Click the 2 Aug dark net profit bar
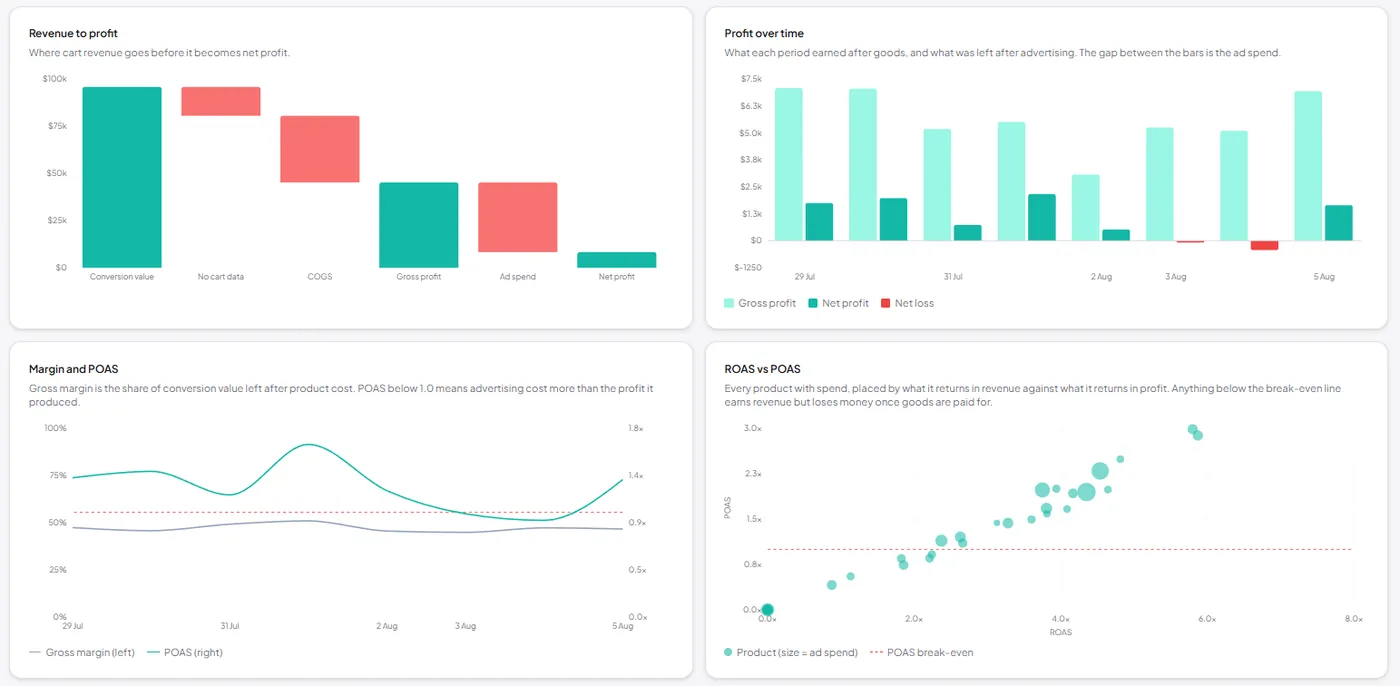This screenshot has width=1400, height=686. 1116,235
